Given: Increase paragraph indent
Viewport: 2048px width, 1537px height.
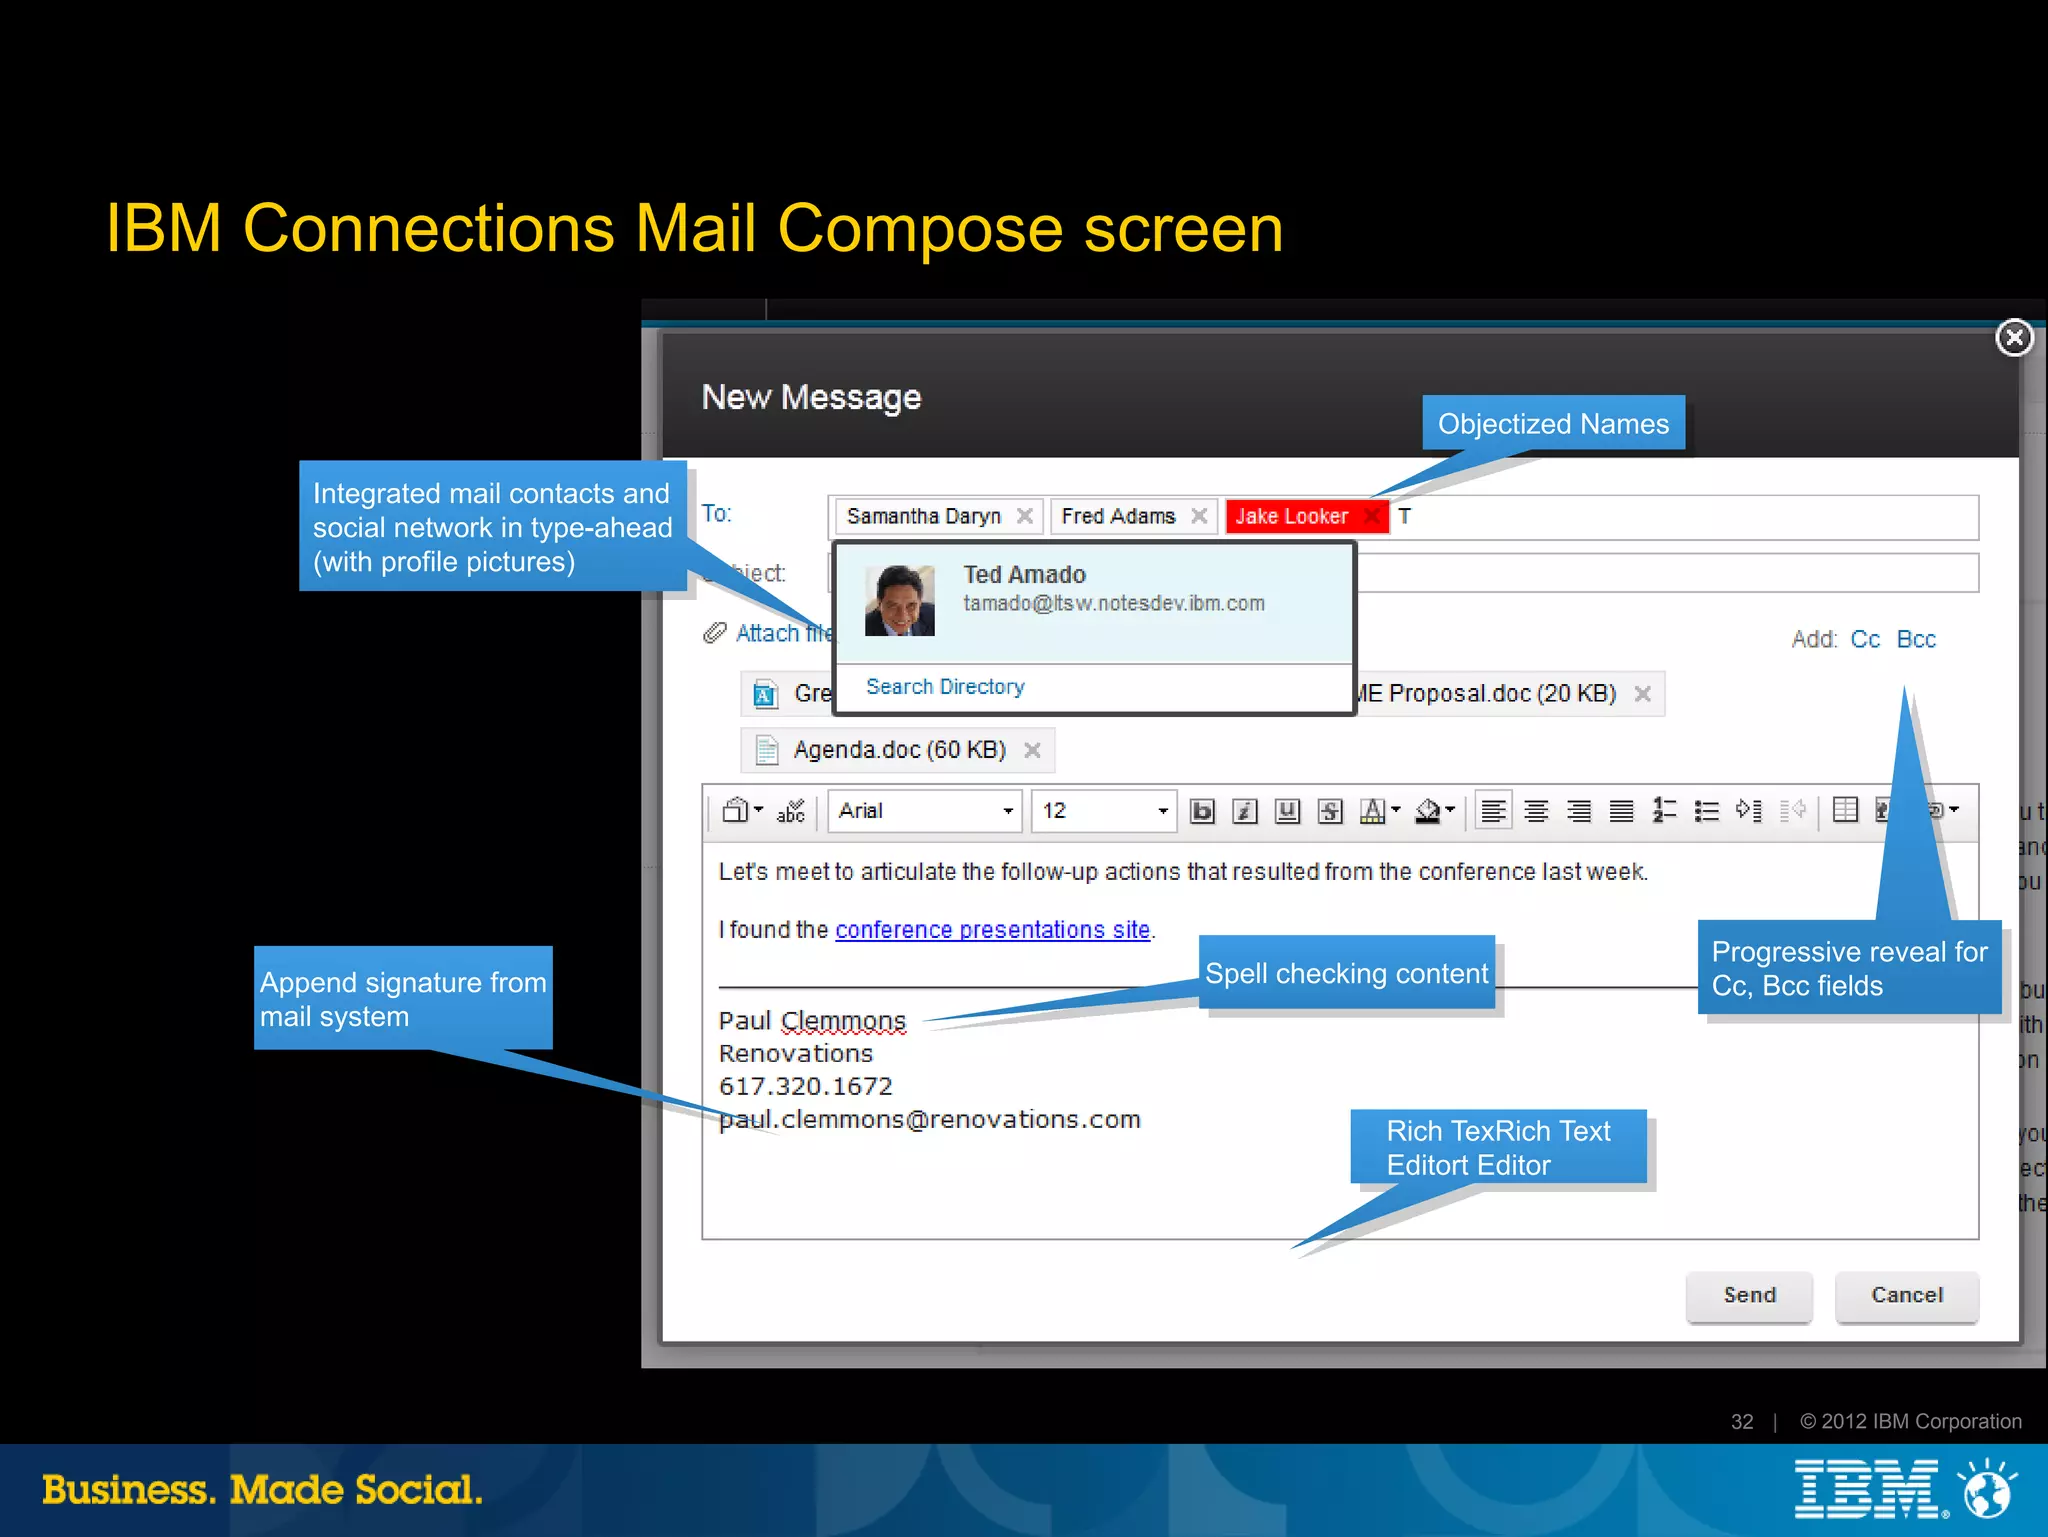Looking at the screenshot, I should (x=1750, y=811).
